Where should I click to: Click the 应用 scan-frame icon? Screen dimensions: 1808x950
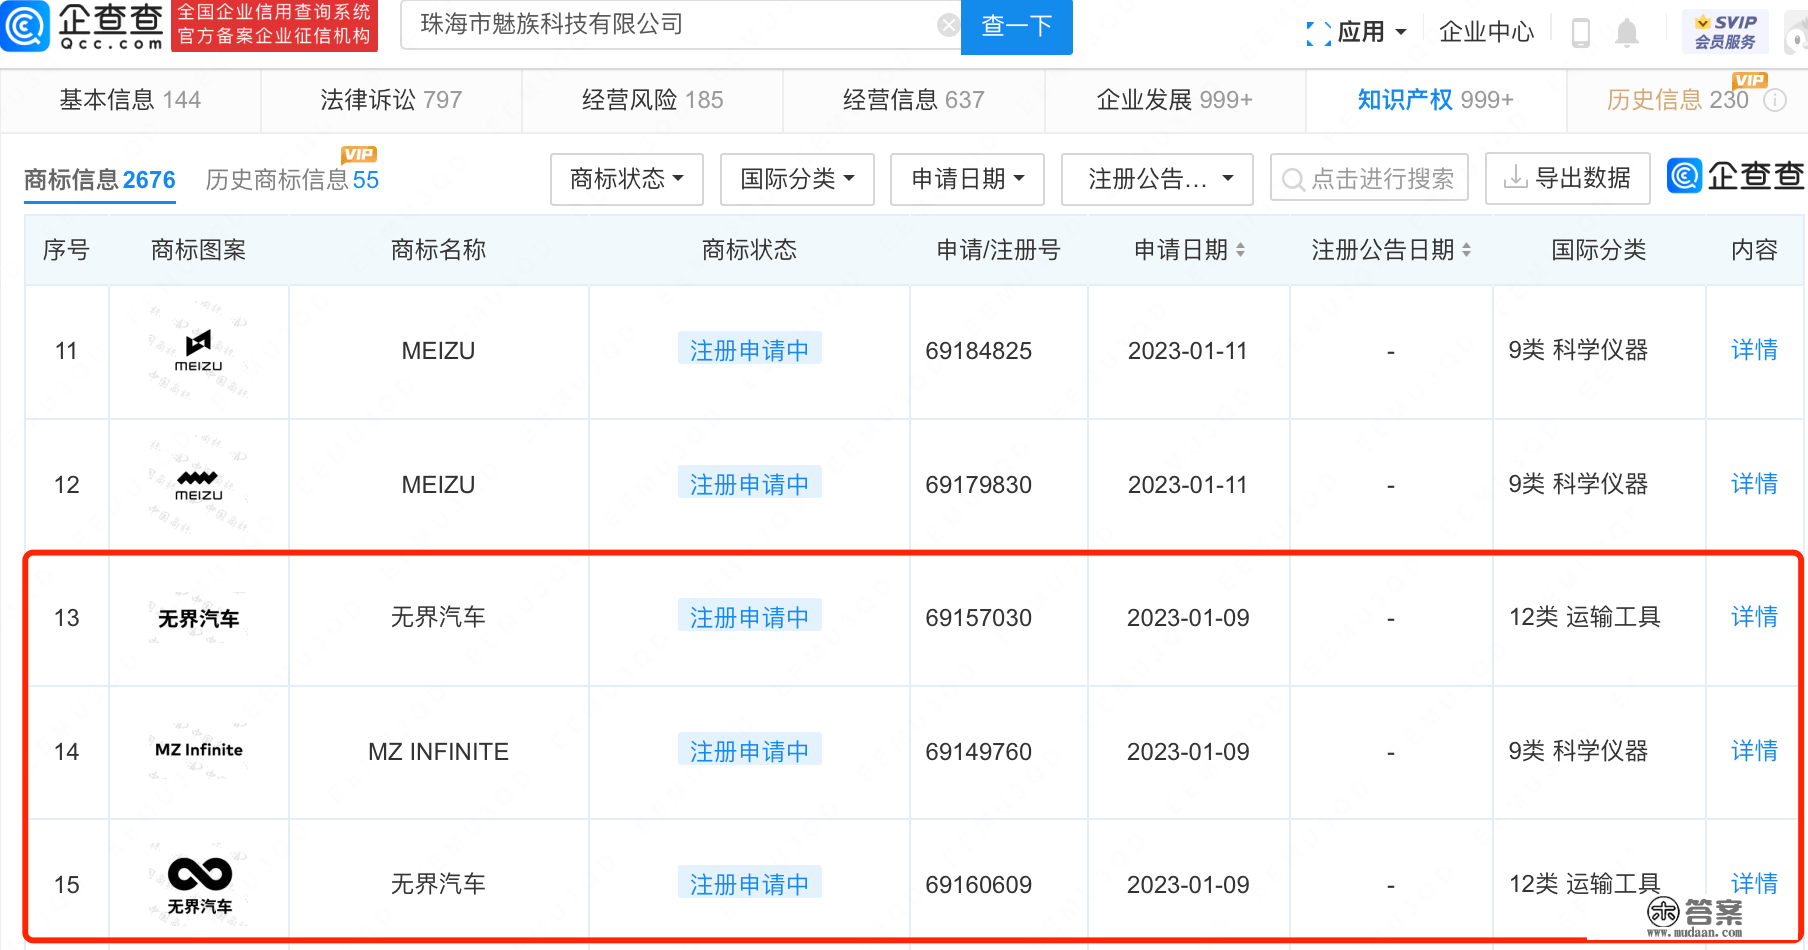pos(1318,33)
